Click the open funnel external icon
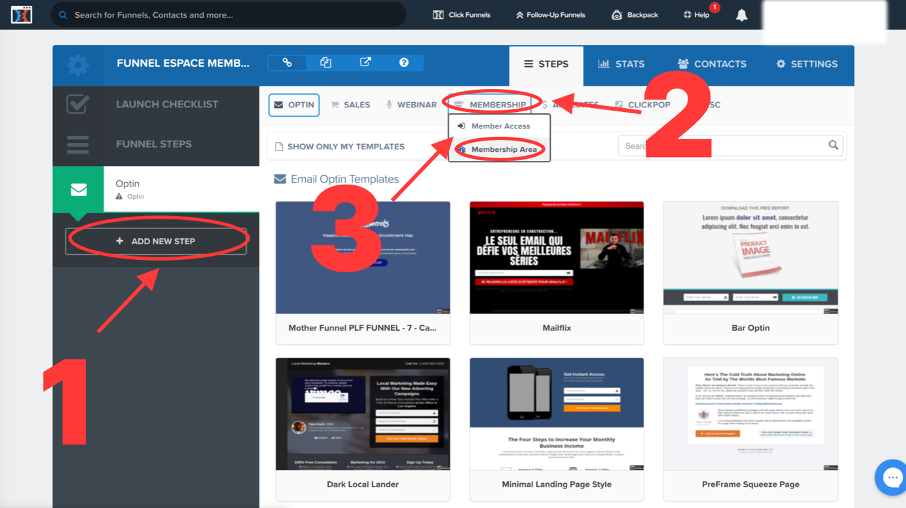 click(x=365, y=62)
